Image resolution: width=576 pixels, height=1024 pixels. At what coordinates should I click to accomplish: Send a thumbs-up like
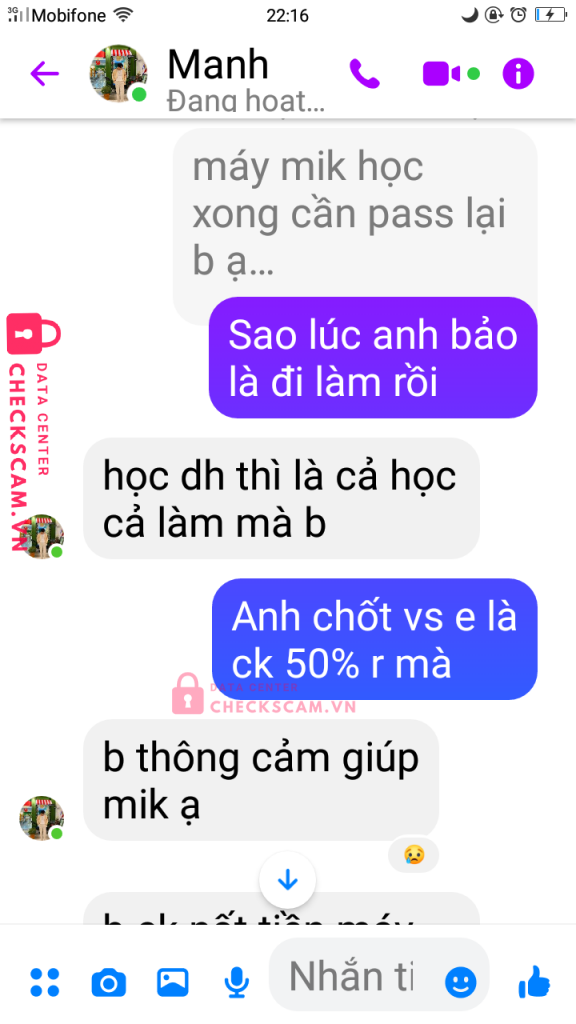pos(534,982)
